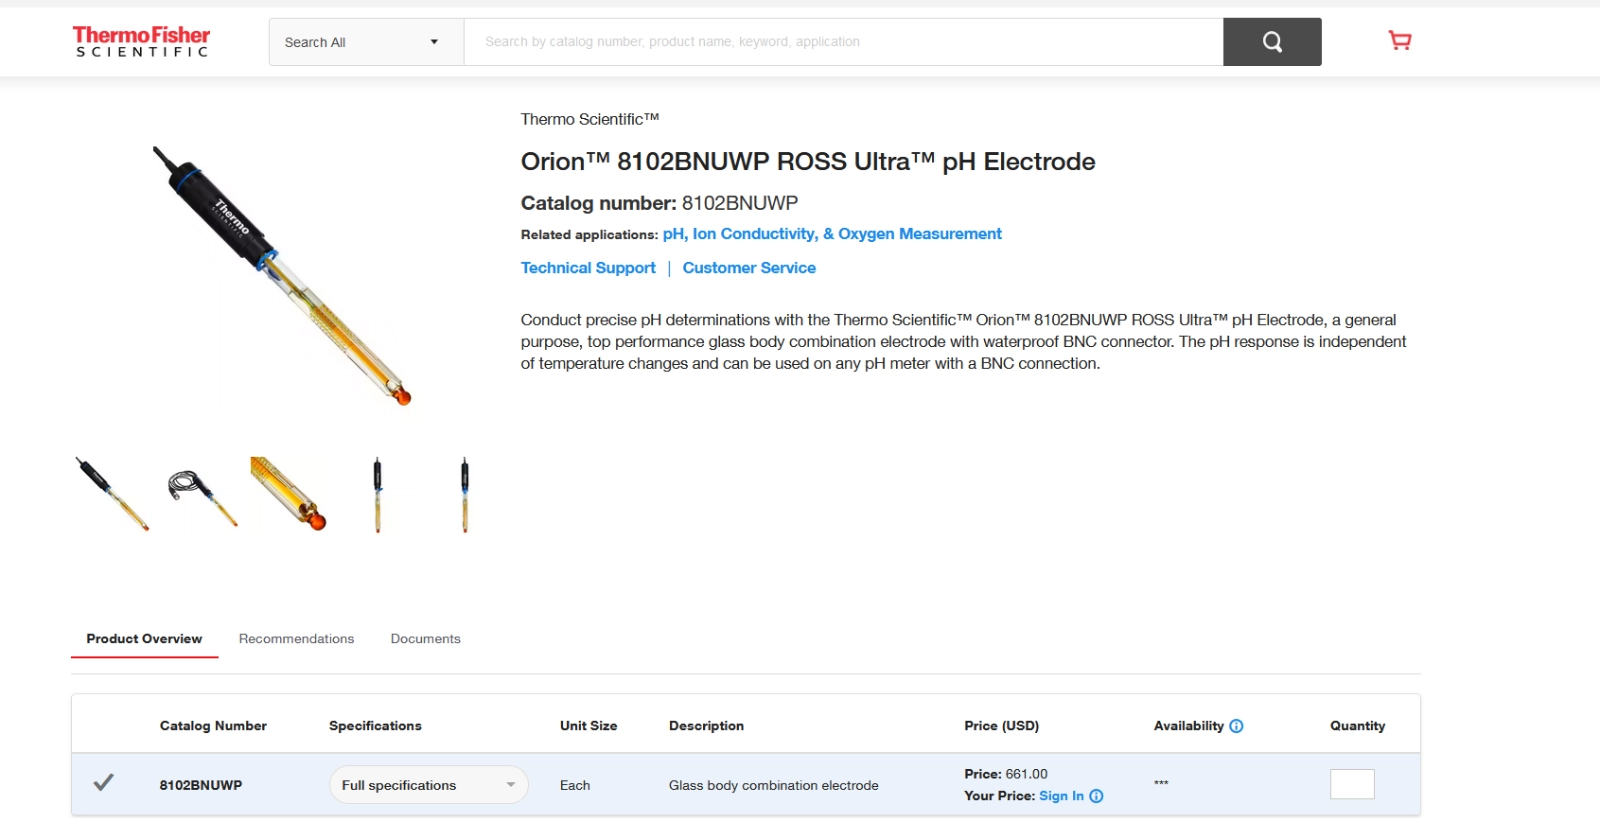
Task: Click the Price (USD) column header
Action: (x=1001, y=726)
